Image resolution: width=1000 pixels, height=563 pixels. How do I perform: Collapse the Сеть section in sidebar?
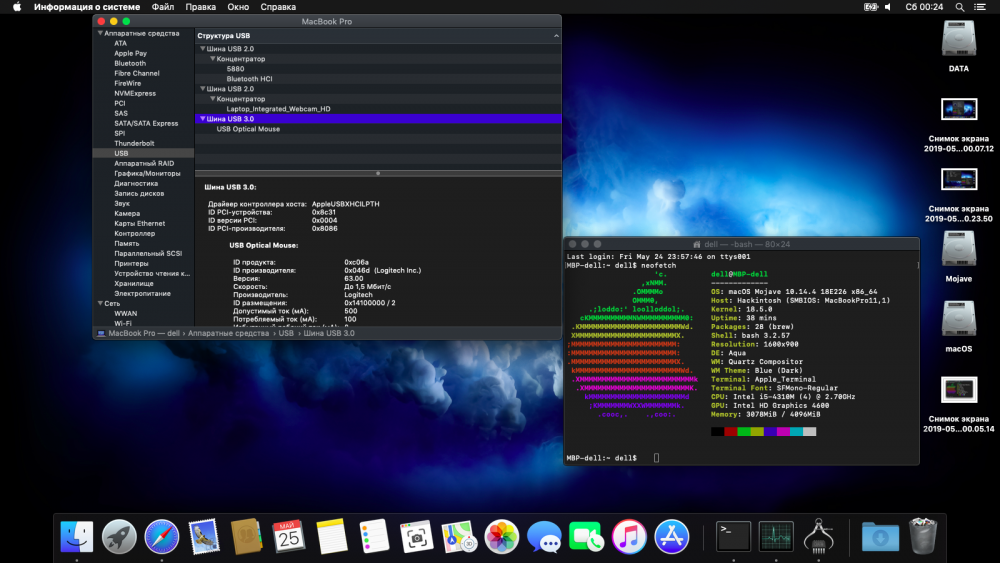tap(100, 303)
